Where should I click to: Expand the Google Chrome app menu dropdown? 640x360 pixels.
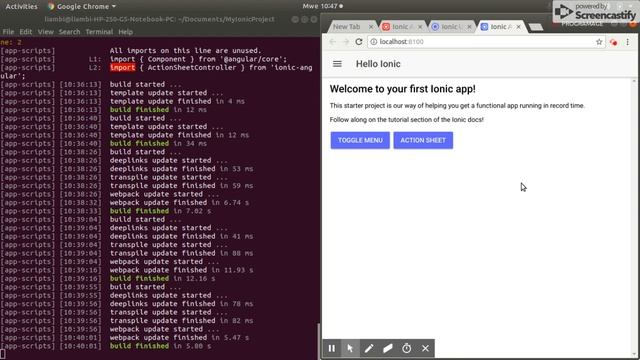[x=82, y=7]
